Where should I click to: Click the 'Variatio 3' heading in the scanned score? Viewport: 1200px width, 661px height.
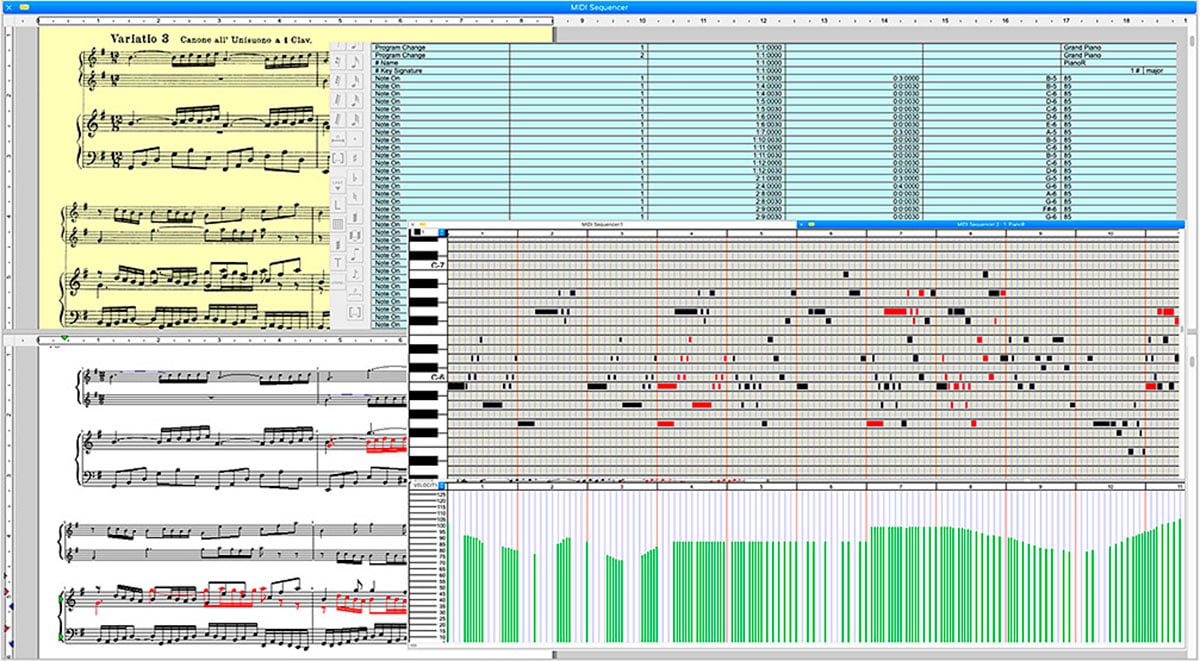click(x=139, y=37)
